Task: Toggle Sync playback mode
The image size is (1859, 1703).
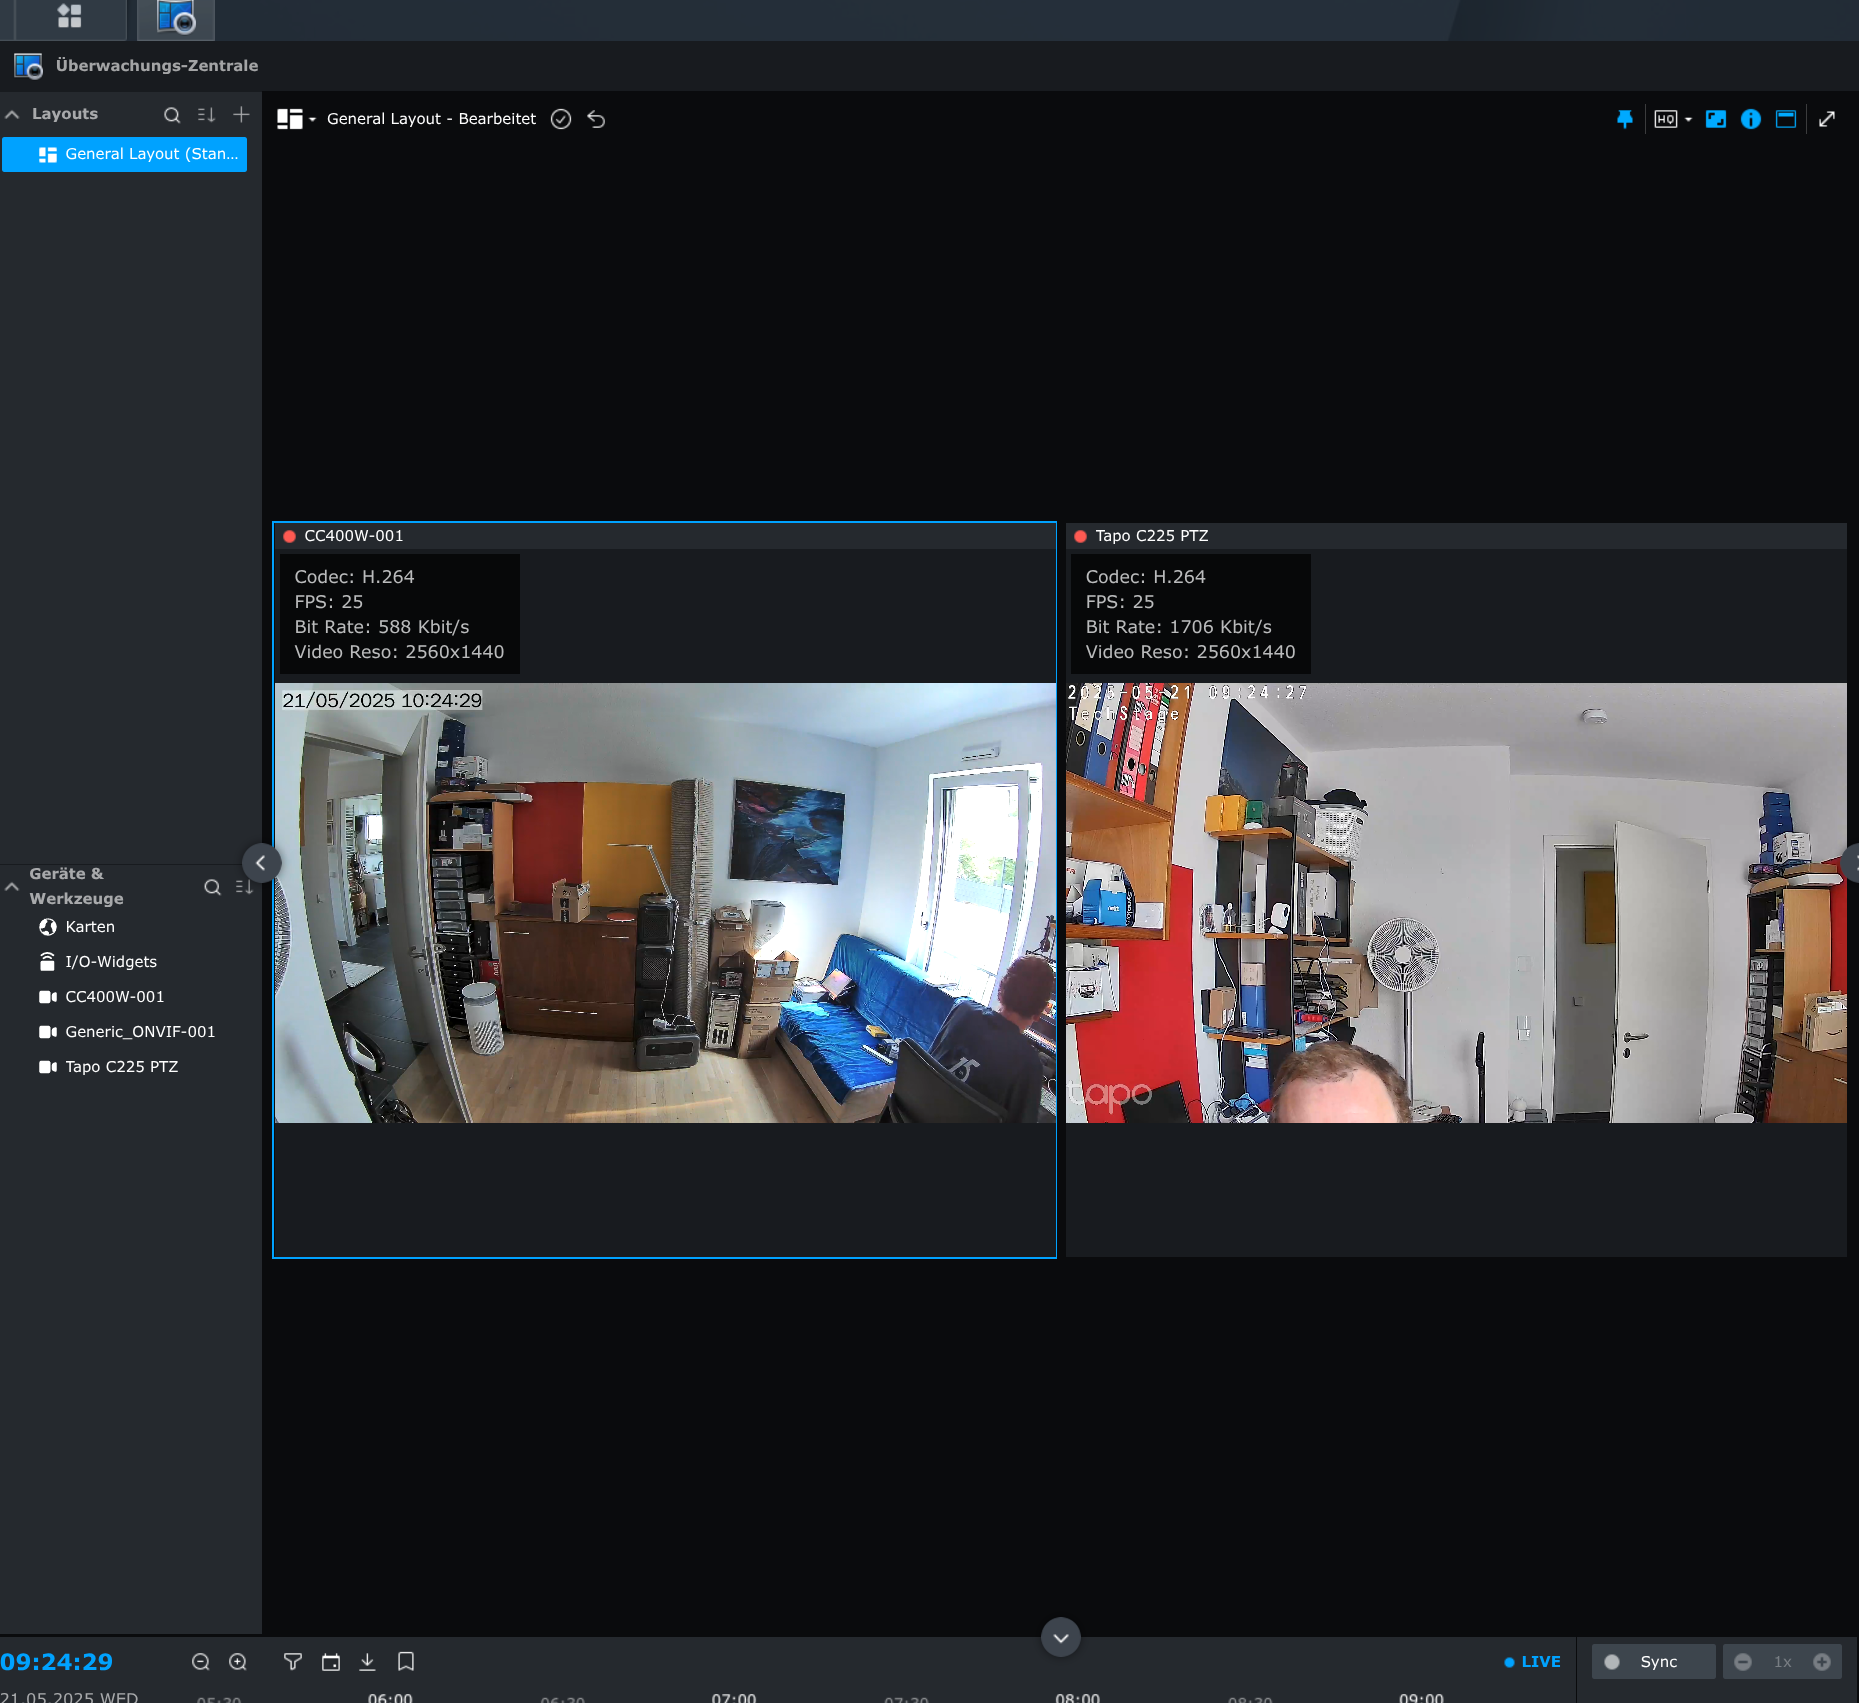Action: tap(1653, 1662)
